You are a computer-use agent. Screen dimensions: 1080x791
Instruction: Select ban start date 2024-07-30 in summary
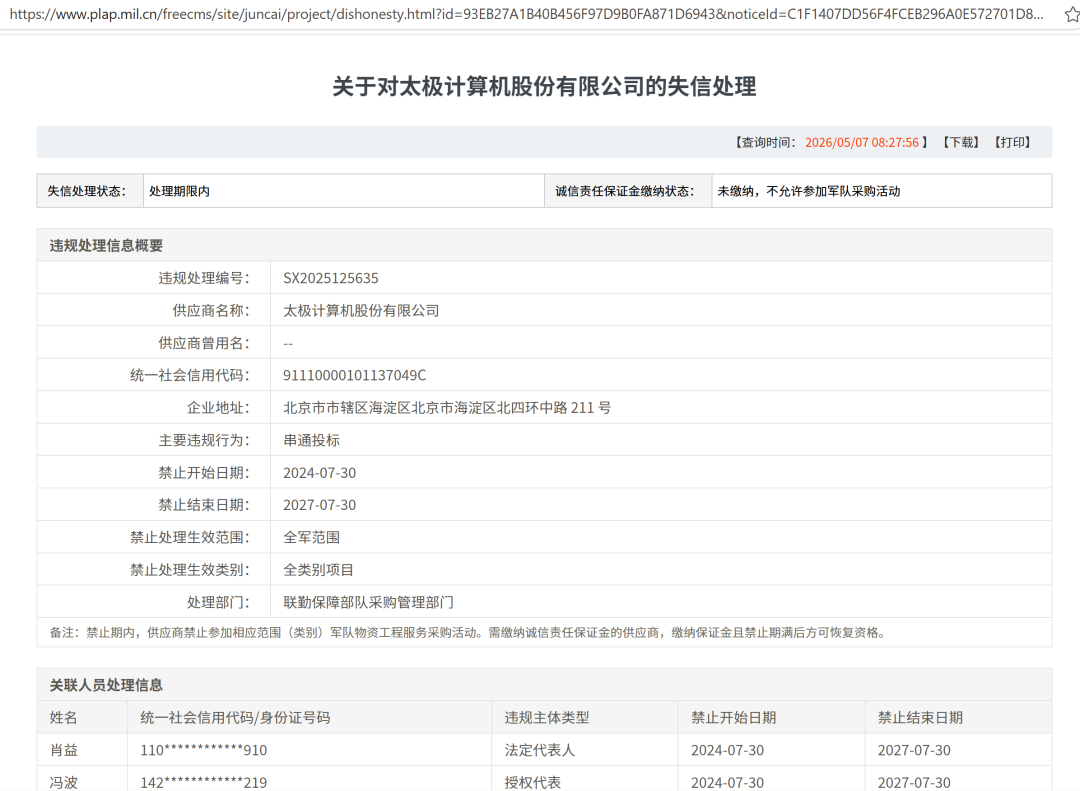point(320,473)
